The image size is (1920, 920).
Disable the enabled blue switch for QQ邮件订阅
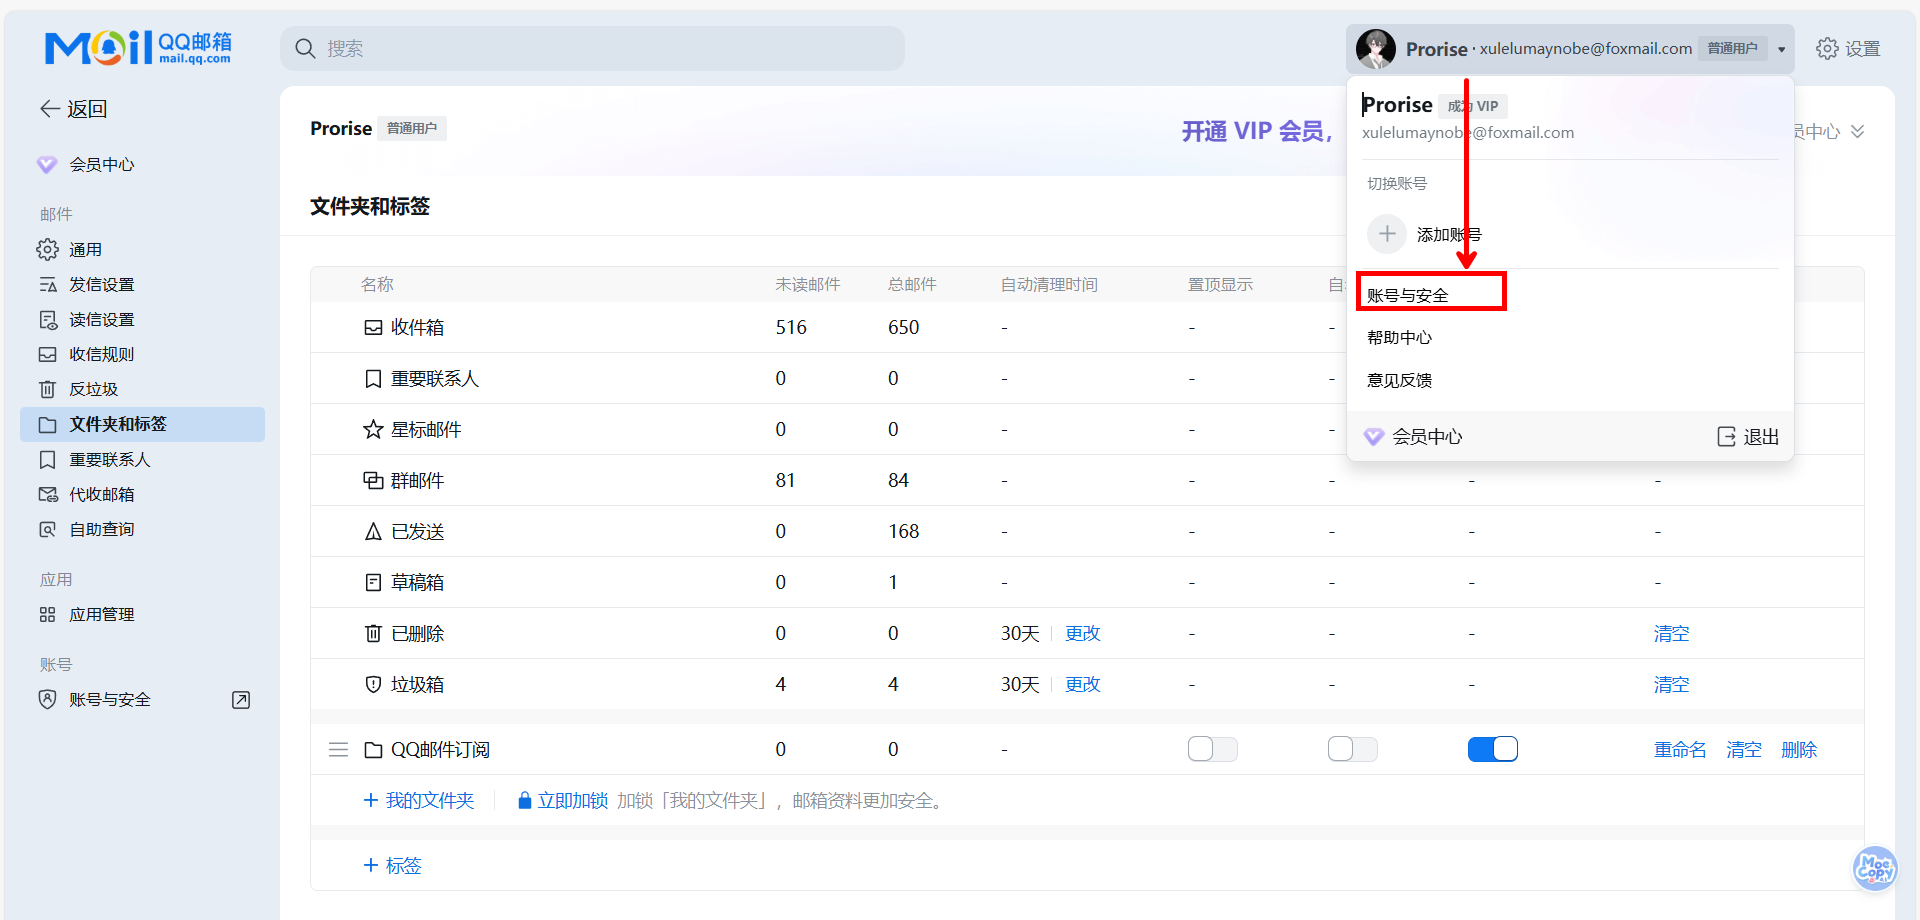1492,750
